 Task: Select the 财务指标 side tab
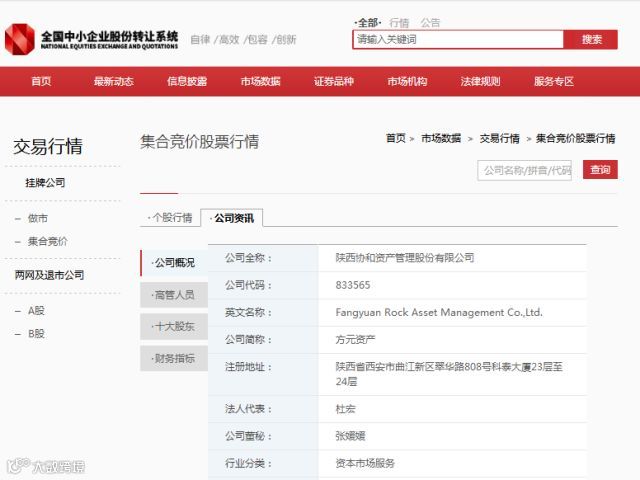coord(174,358)
